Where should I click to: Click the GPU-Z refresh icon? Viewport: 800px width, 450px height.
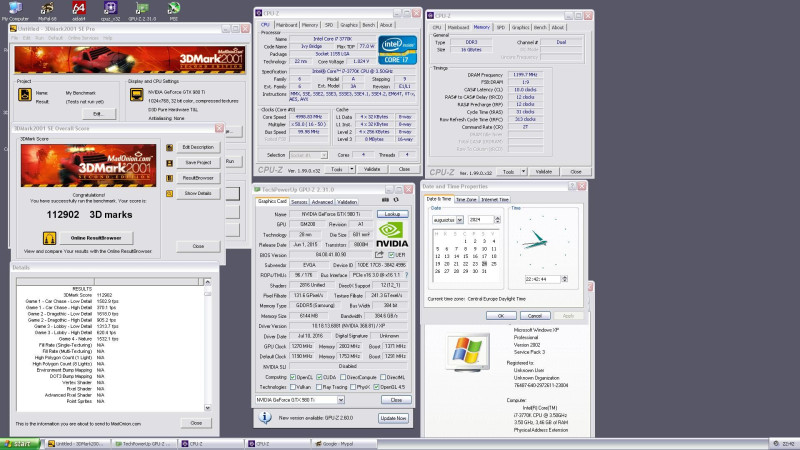click(x=396, y=200)
